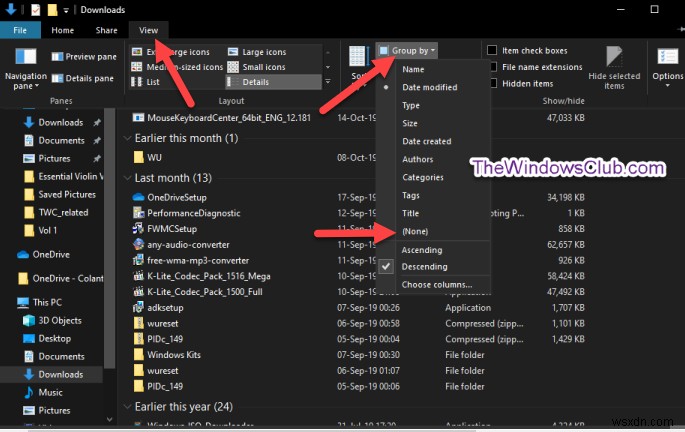
Task: Open Saved Pictures folder
Action: point(59,194)
